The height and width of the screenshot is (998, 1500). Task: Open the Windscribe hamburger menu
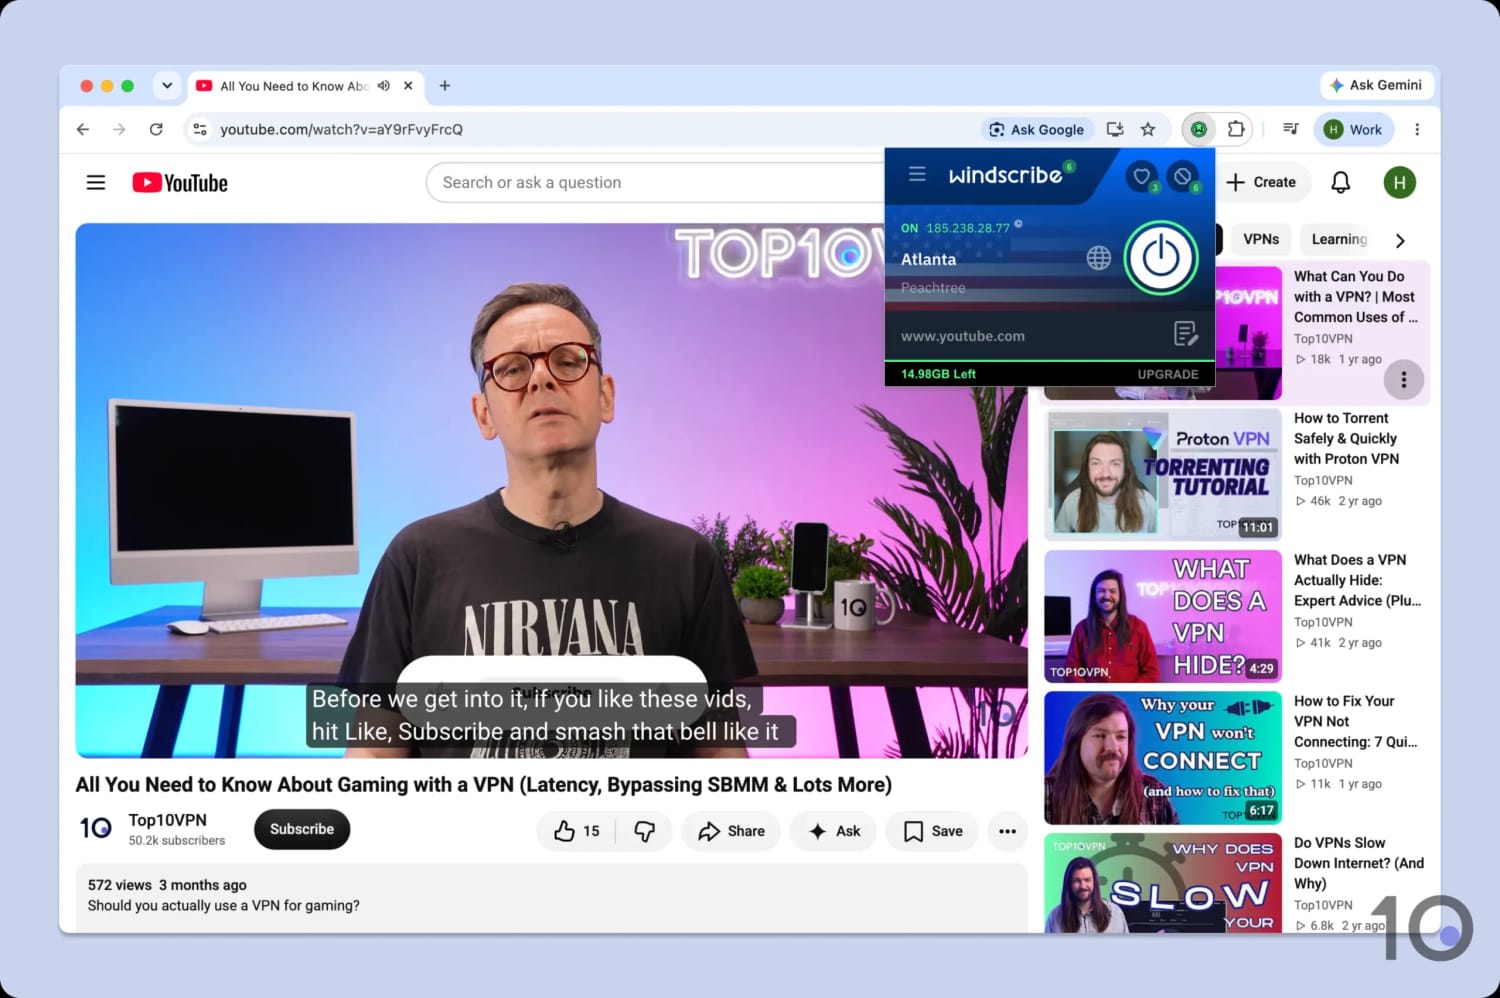point(917,174)
